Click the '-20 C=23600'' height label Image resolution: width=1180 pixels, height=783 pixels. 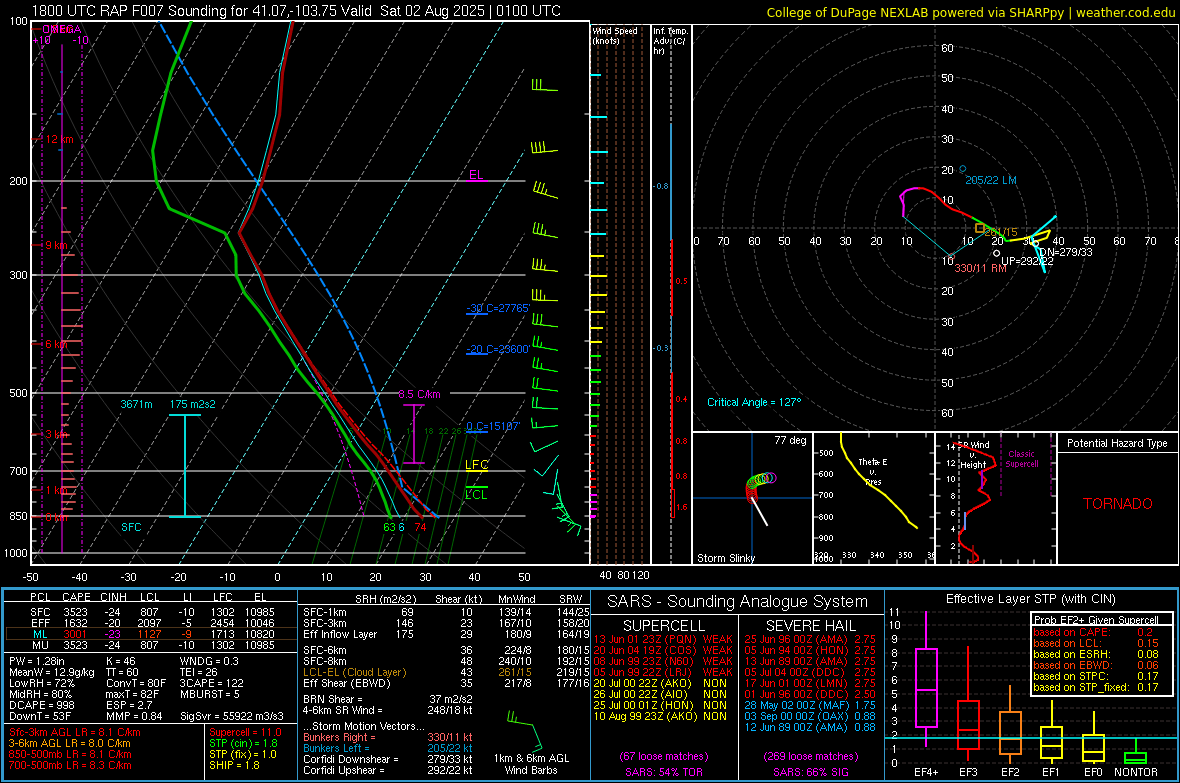(498, 349)
